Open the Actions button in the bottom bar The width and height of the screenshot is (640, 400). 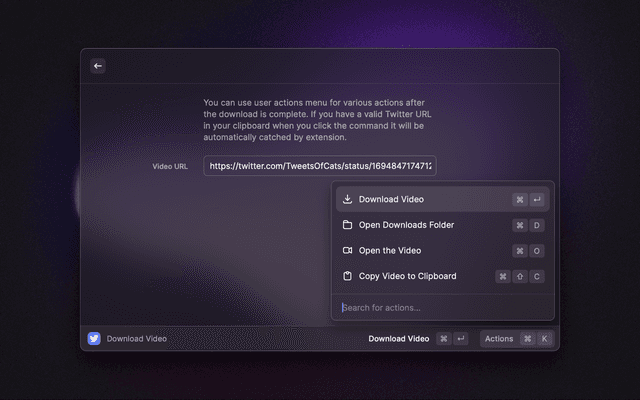[499, 339]
